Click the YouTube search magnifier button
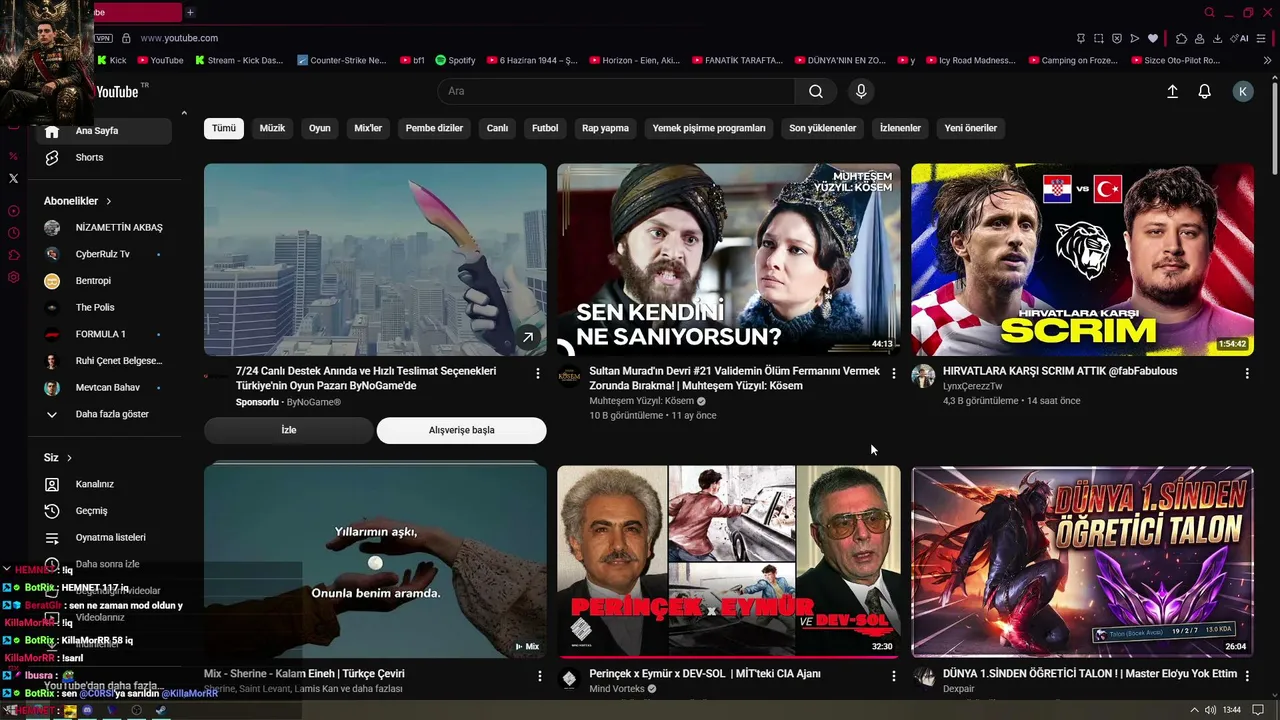Image resolution: width=1280 pixels, height=720 pixels. 816,91
